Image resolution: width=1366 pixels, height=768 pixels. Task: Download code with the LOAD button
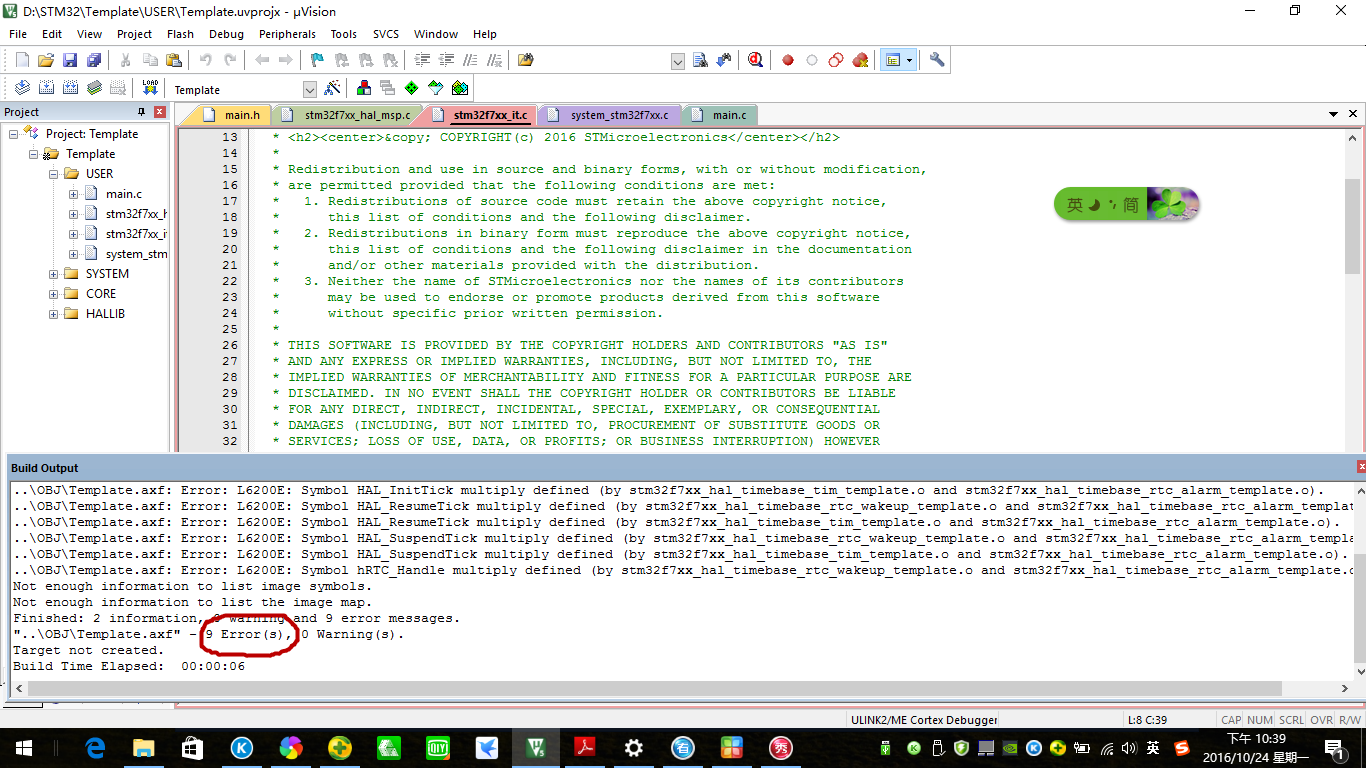[150, 88]
